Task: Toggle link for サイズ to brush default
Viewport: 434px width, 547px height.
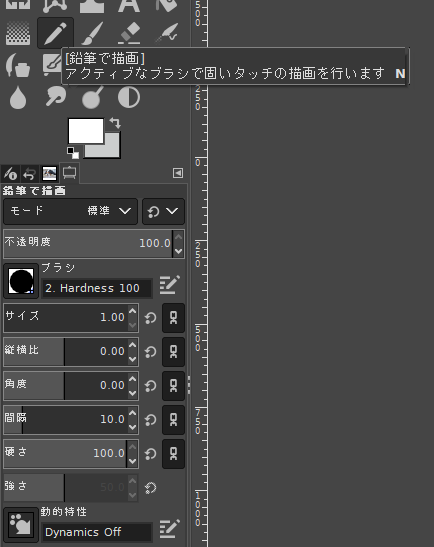Action: click(173, 317)
